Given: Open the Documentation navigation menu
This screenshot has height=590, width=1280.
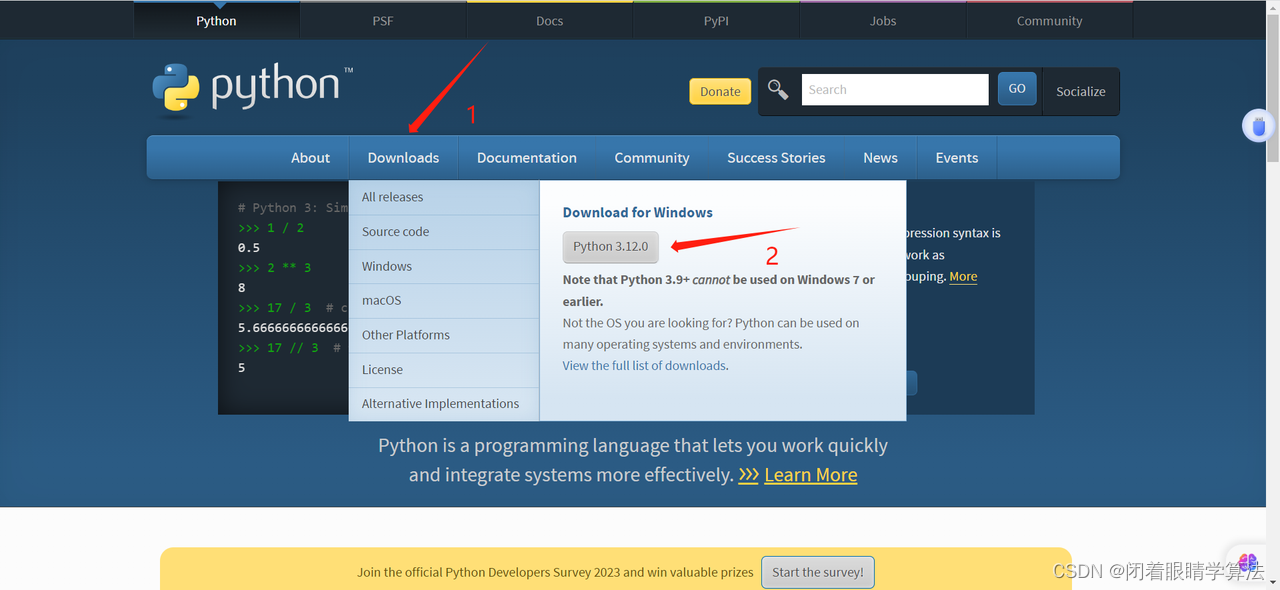Looking at the screenshot, I should click(527, 158).
